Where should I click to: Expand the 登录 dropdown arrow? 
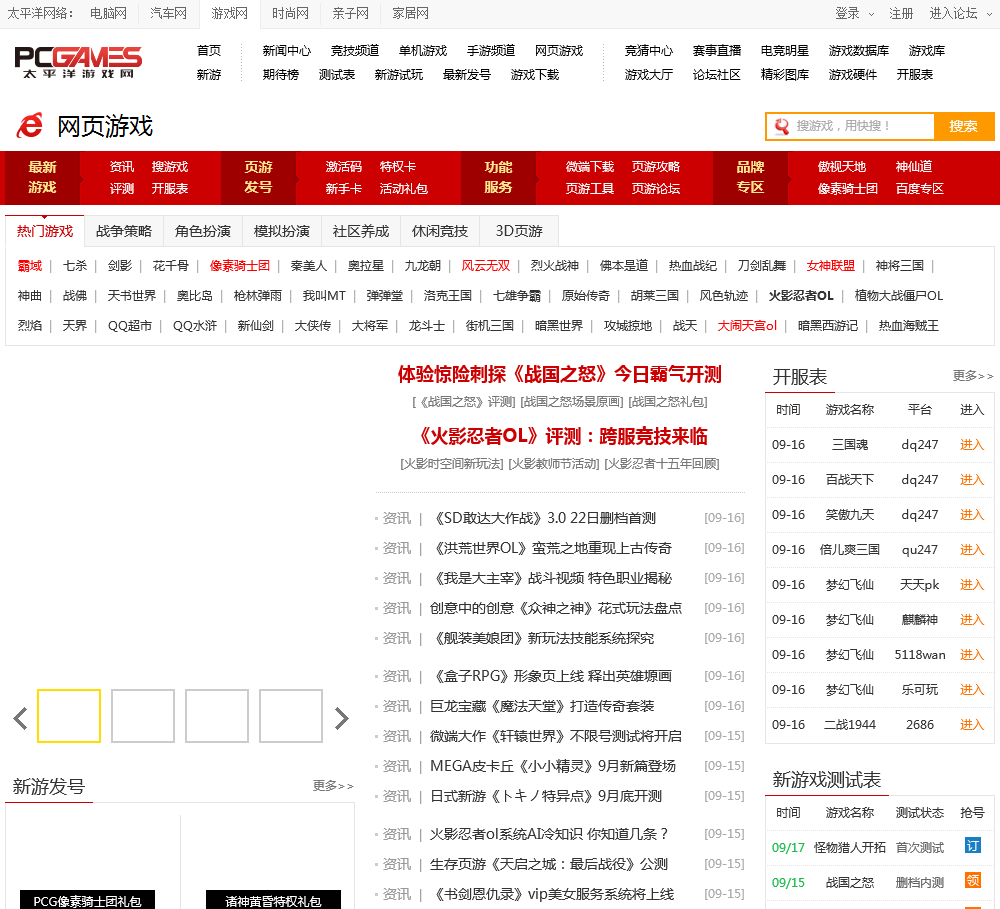[871, 14]
